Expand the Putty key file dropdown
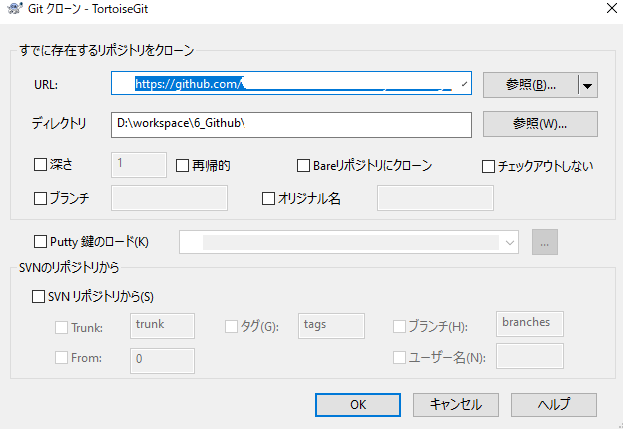Image resolution: width=623 pixels, height=429 pixels. [511, 242]
